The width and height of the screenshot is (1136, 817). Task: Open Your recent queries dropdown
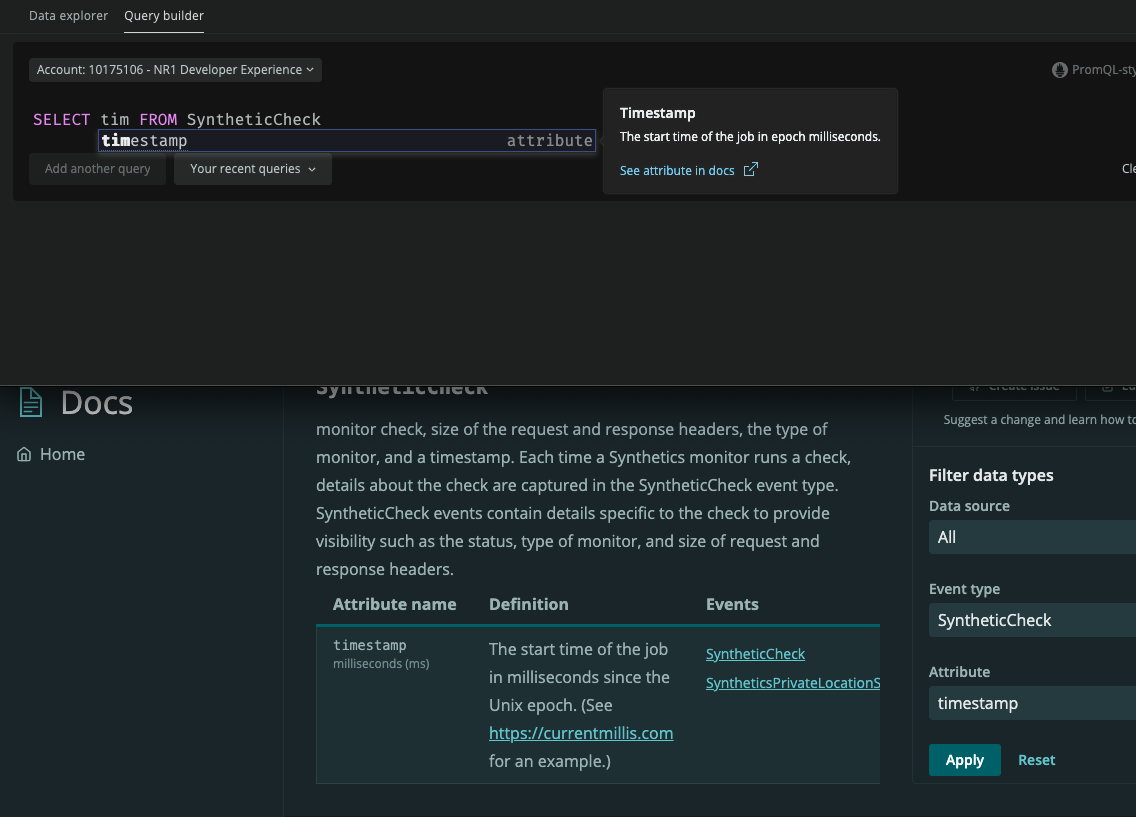253,169
